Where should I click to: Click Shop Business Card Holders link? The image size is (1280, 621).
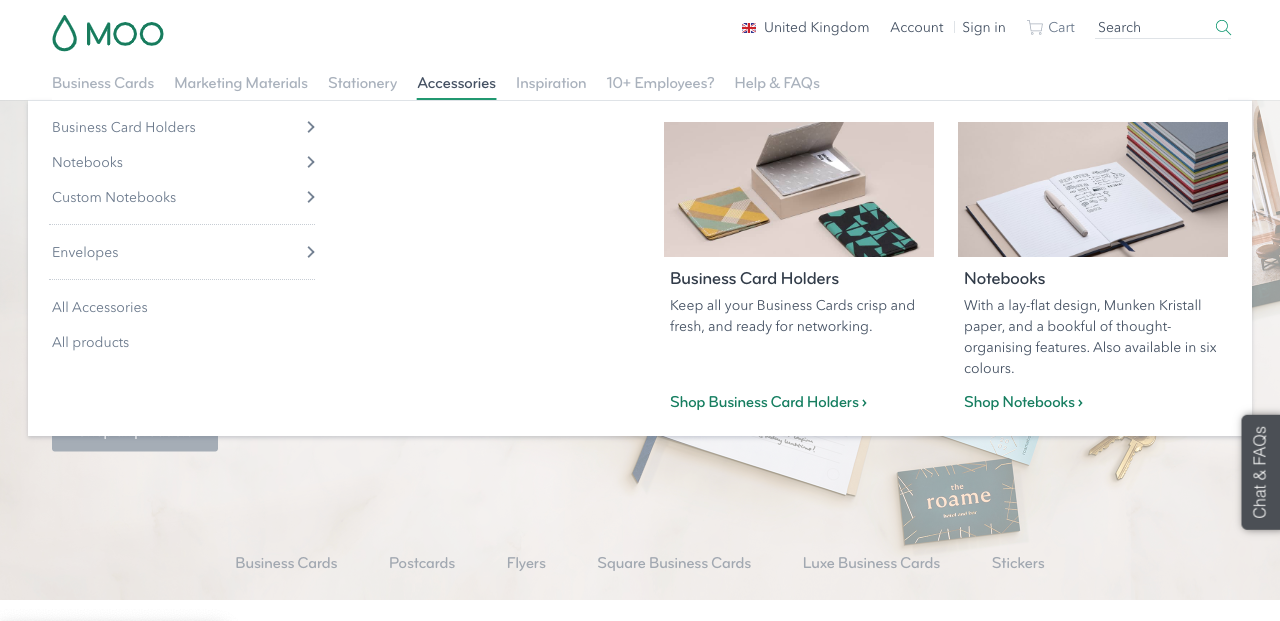[x=768, y=402]
